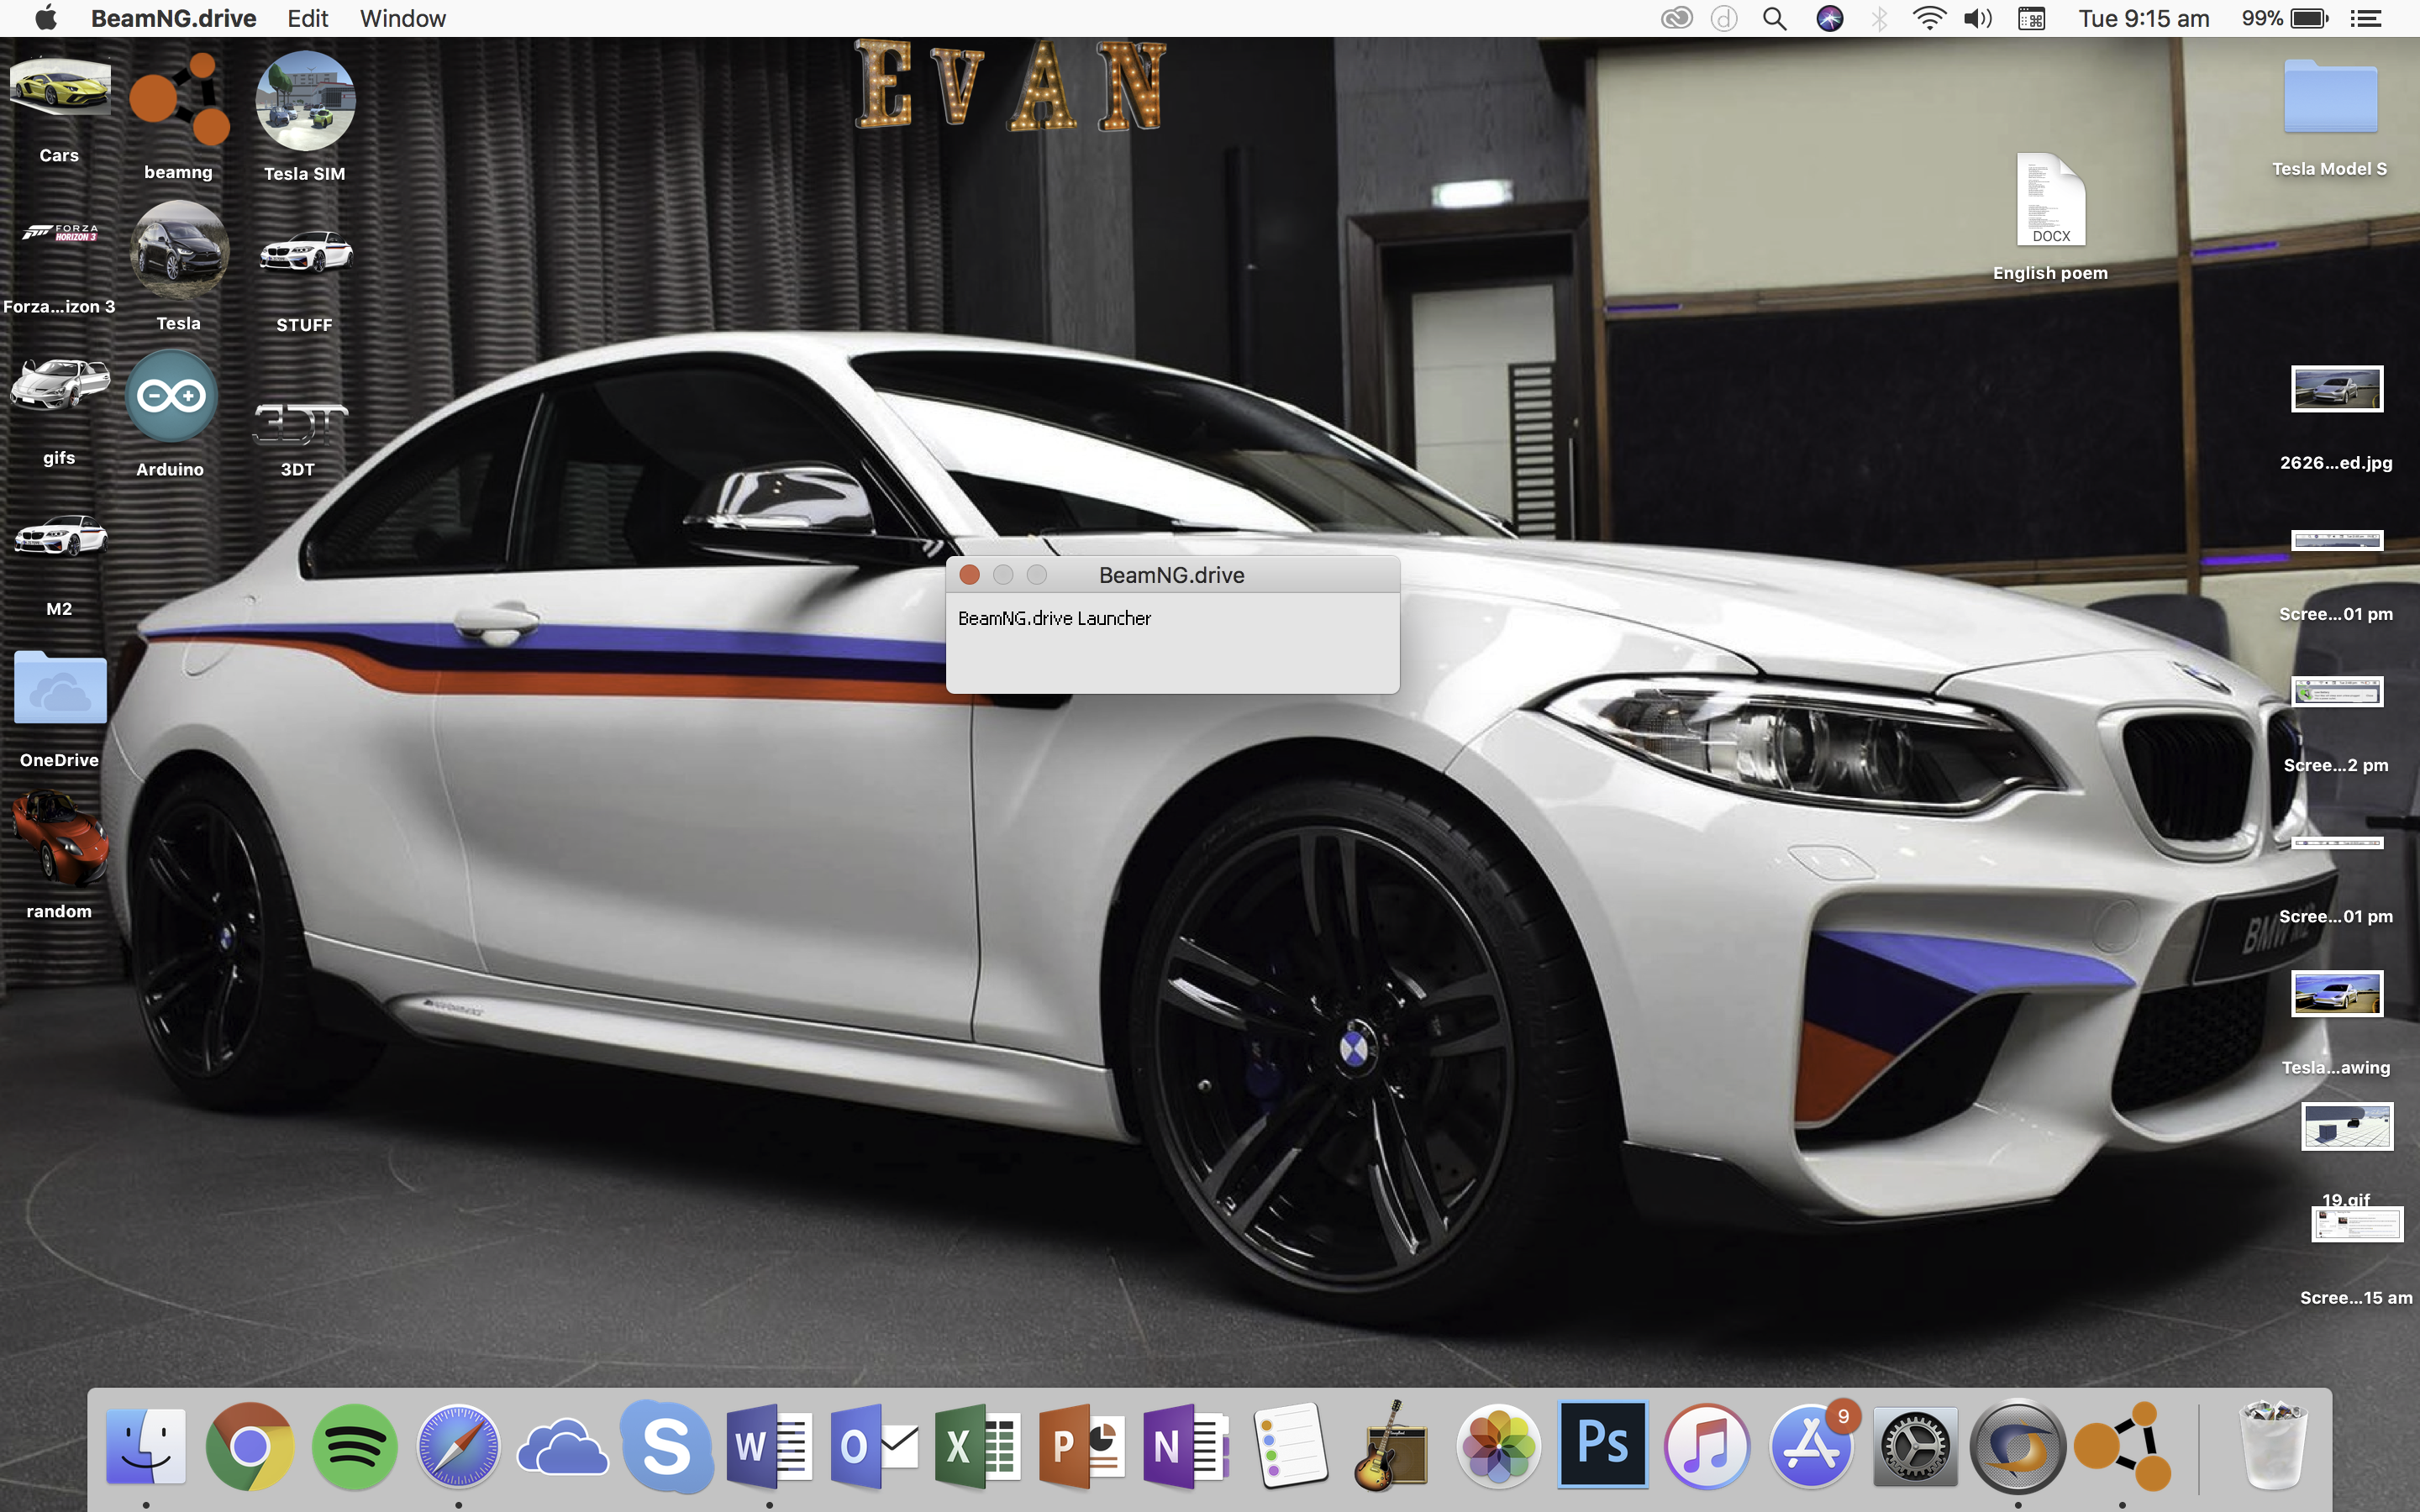Open iTunes from the Dock
This screenshot has width=2420, height=1512.
click(1706, 1446)
